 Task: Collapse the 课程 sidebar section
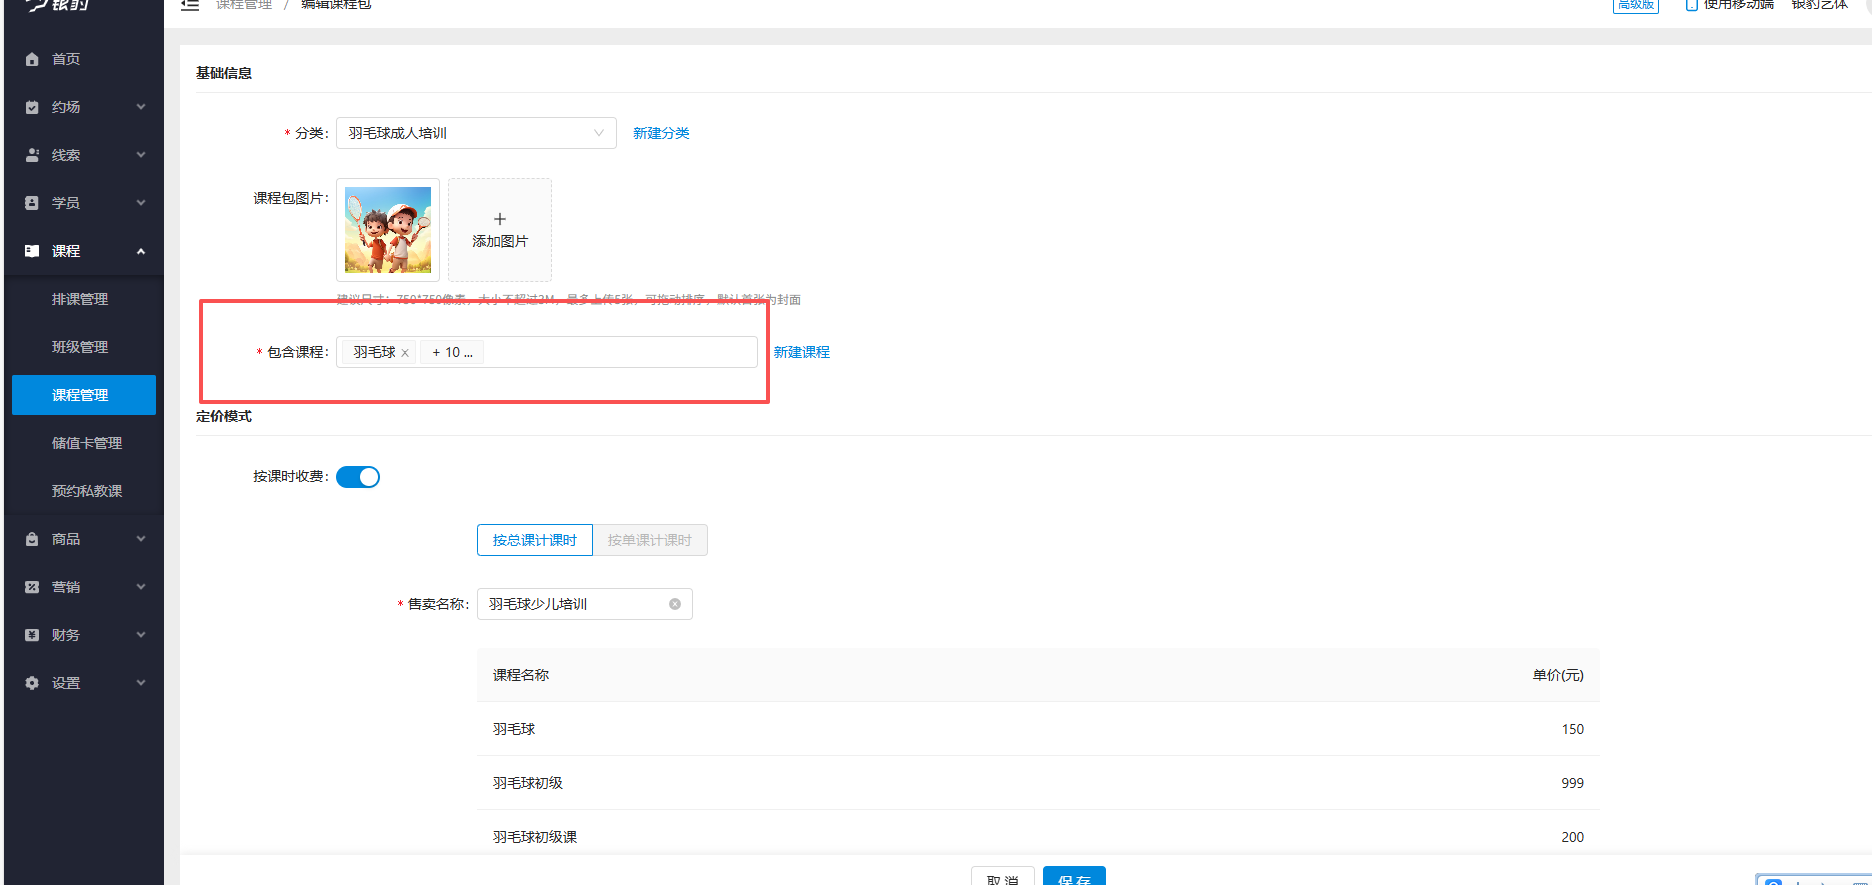141,251
